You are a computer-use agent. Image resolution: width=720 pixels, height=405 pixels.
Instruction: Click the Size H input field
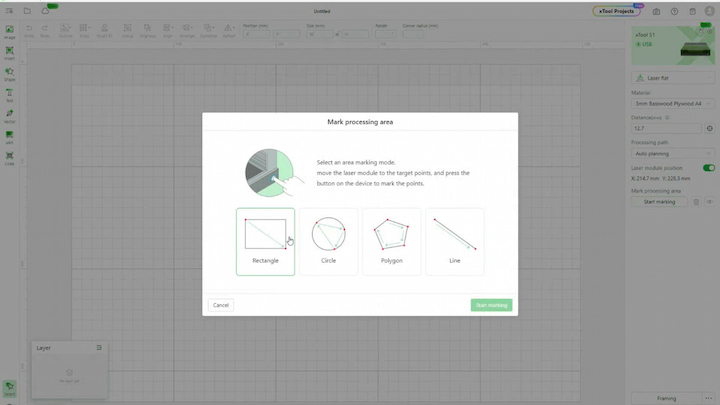tap(355, 34)
